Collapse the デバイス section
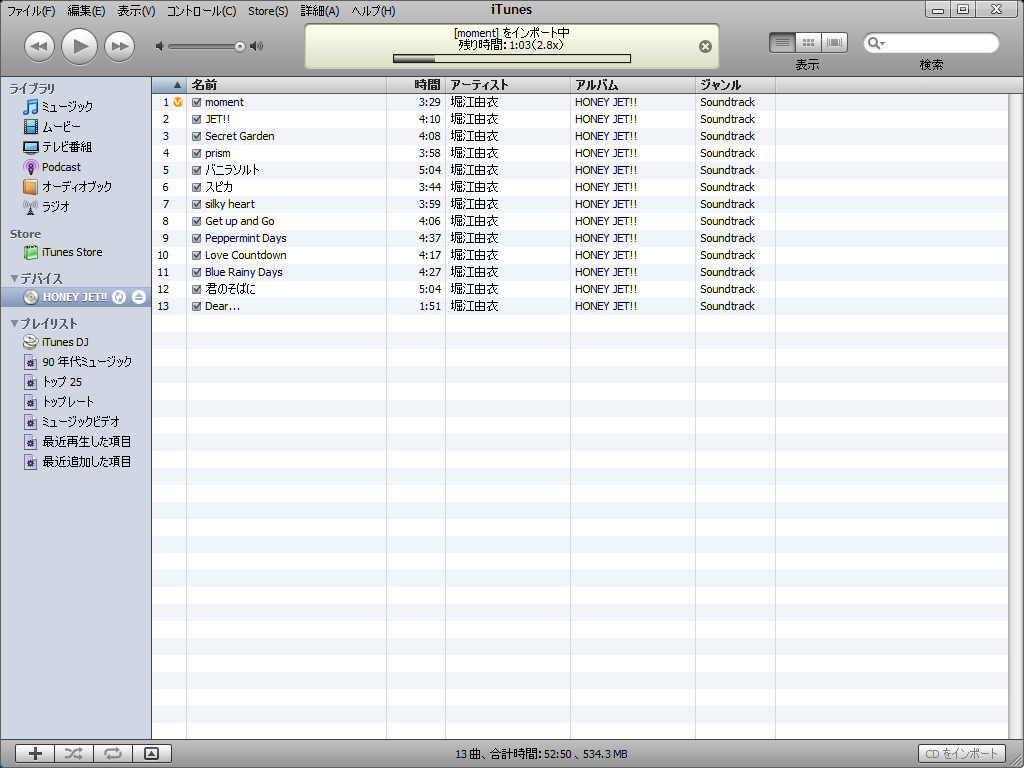 coord(14,279)
